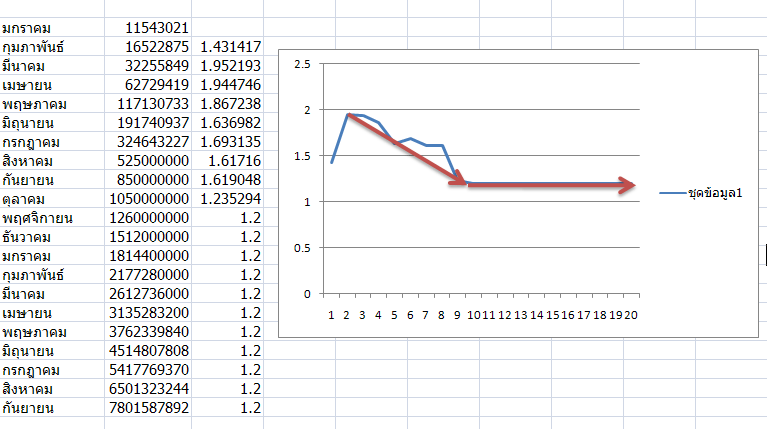
Task: Select the cell with value 525000000
Action: (x=148, y=161)
